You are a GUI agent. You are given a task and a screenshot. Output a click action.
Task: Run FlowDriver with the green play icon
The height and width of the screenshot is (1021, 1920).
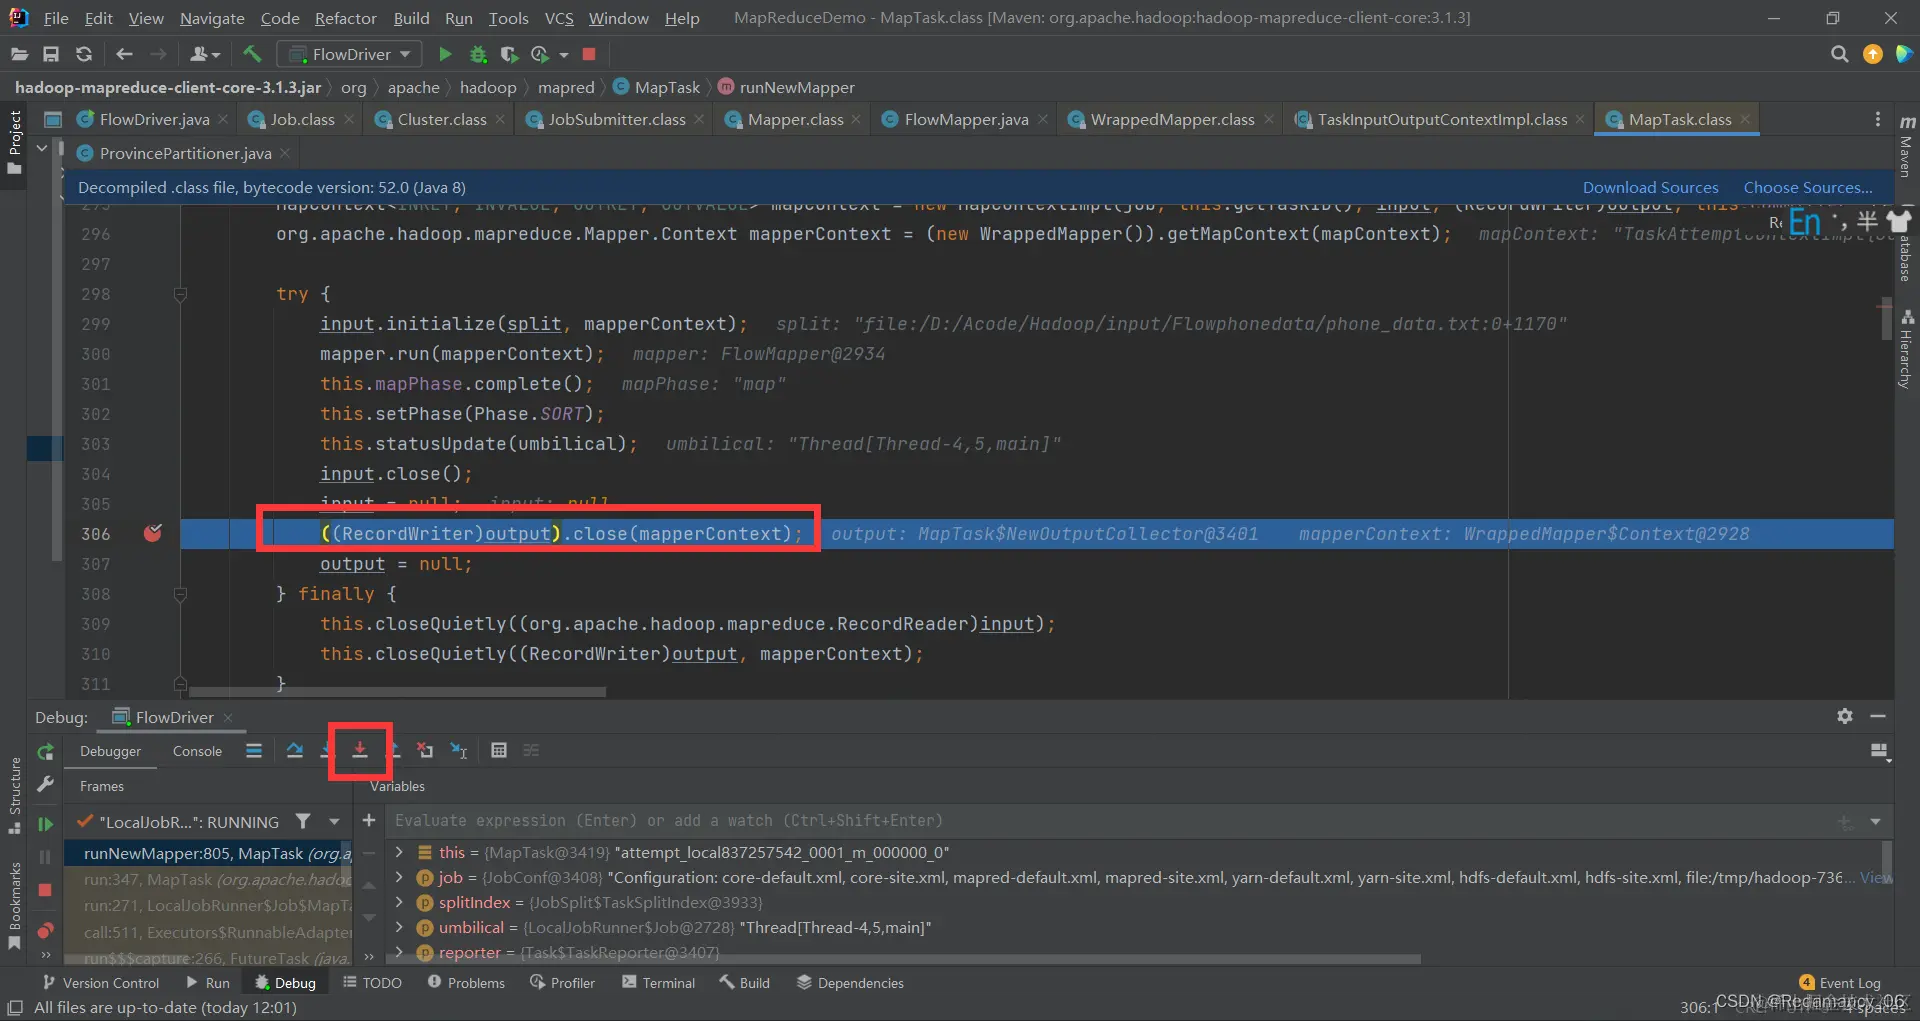[445, 54]
